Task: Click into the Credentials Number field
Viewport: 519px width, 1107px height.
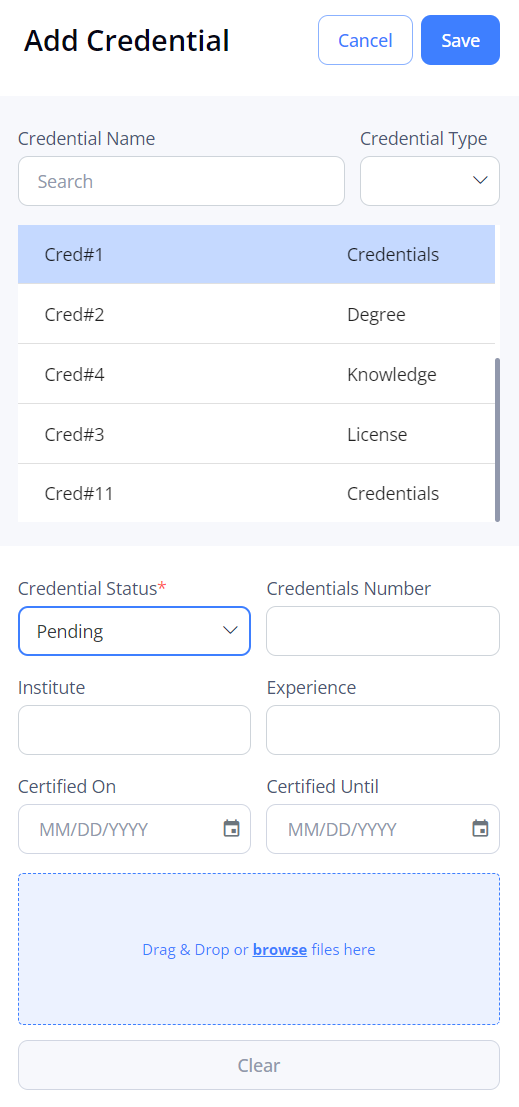Action: (x=383, y=631)
